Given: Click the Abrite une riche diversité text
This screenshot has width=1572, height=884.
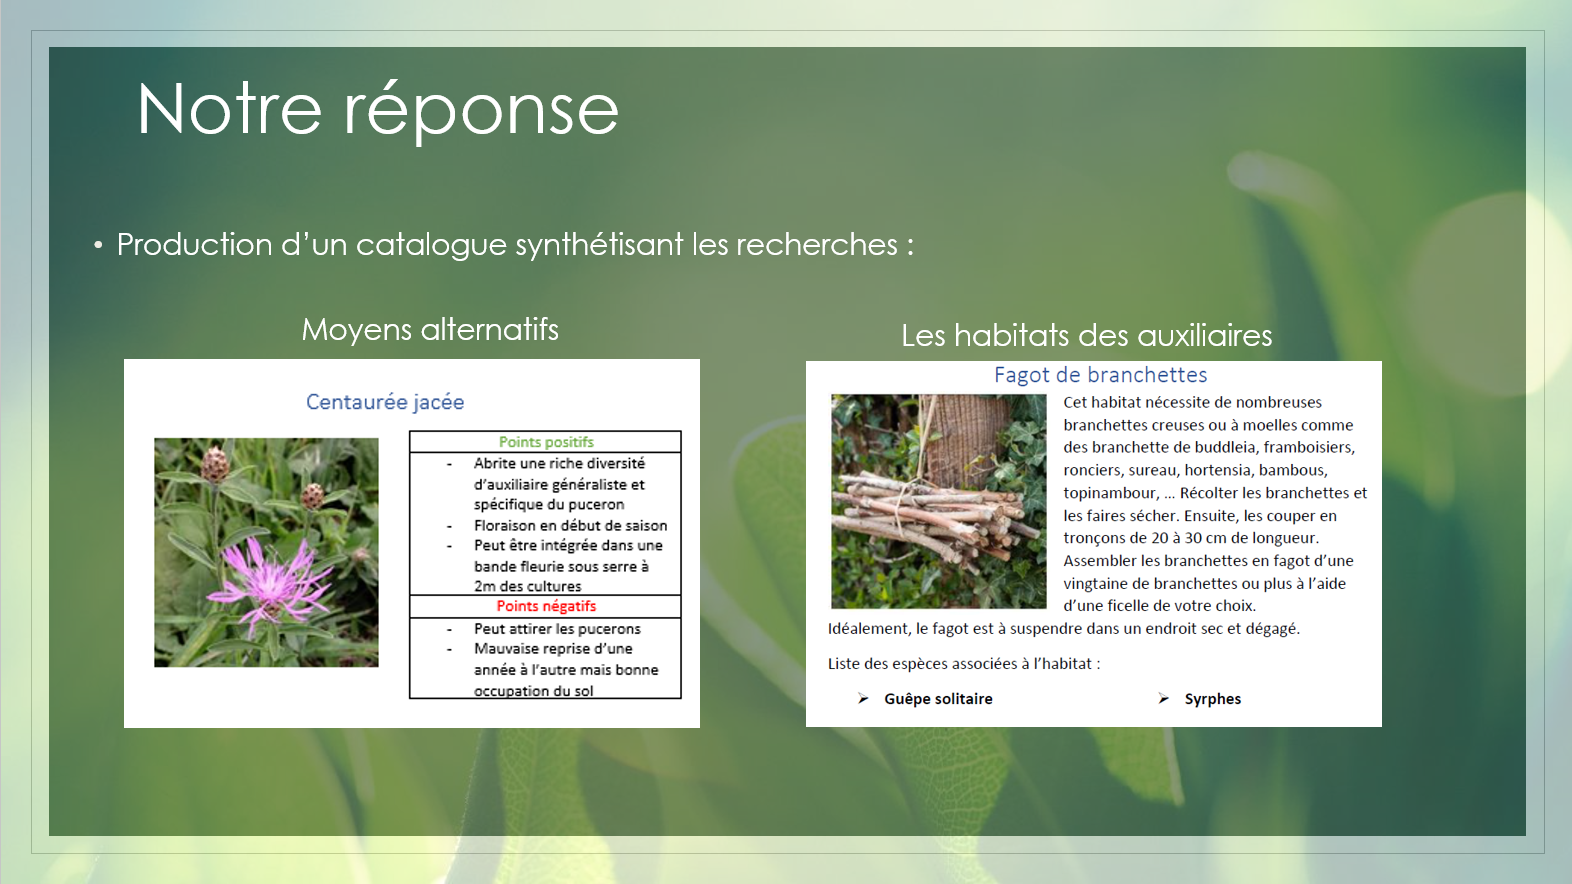Looking at the screenshot, I should (559, 463).
